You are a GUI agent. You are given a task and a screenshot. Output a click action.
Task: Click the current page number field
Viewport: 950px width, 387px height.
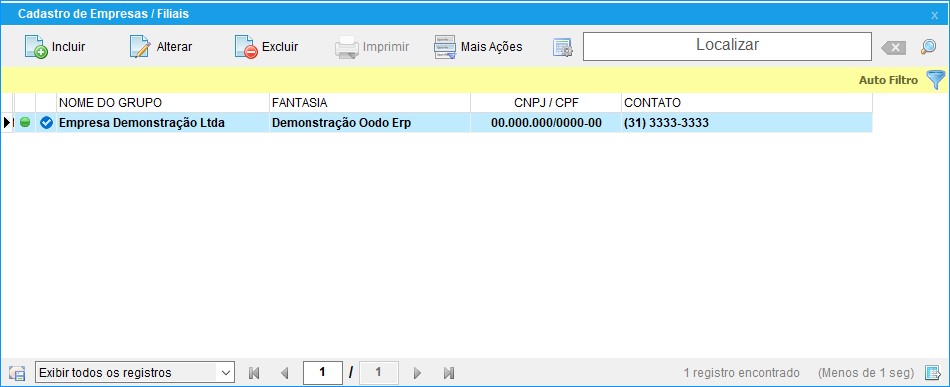pyautogui.click(x=322, y=372)
